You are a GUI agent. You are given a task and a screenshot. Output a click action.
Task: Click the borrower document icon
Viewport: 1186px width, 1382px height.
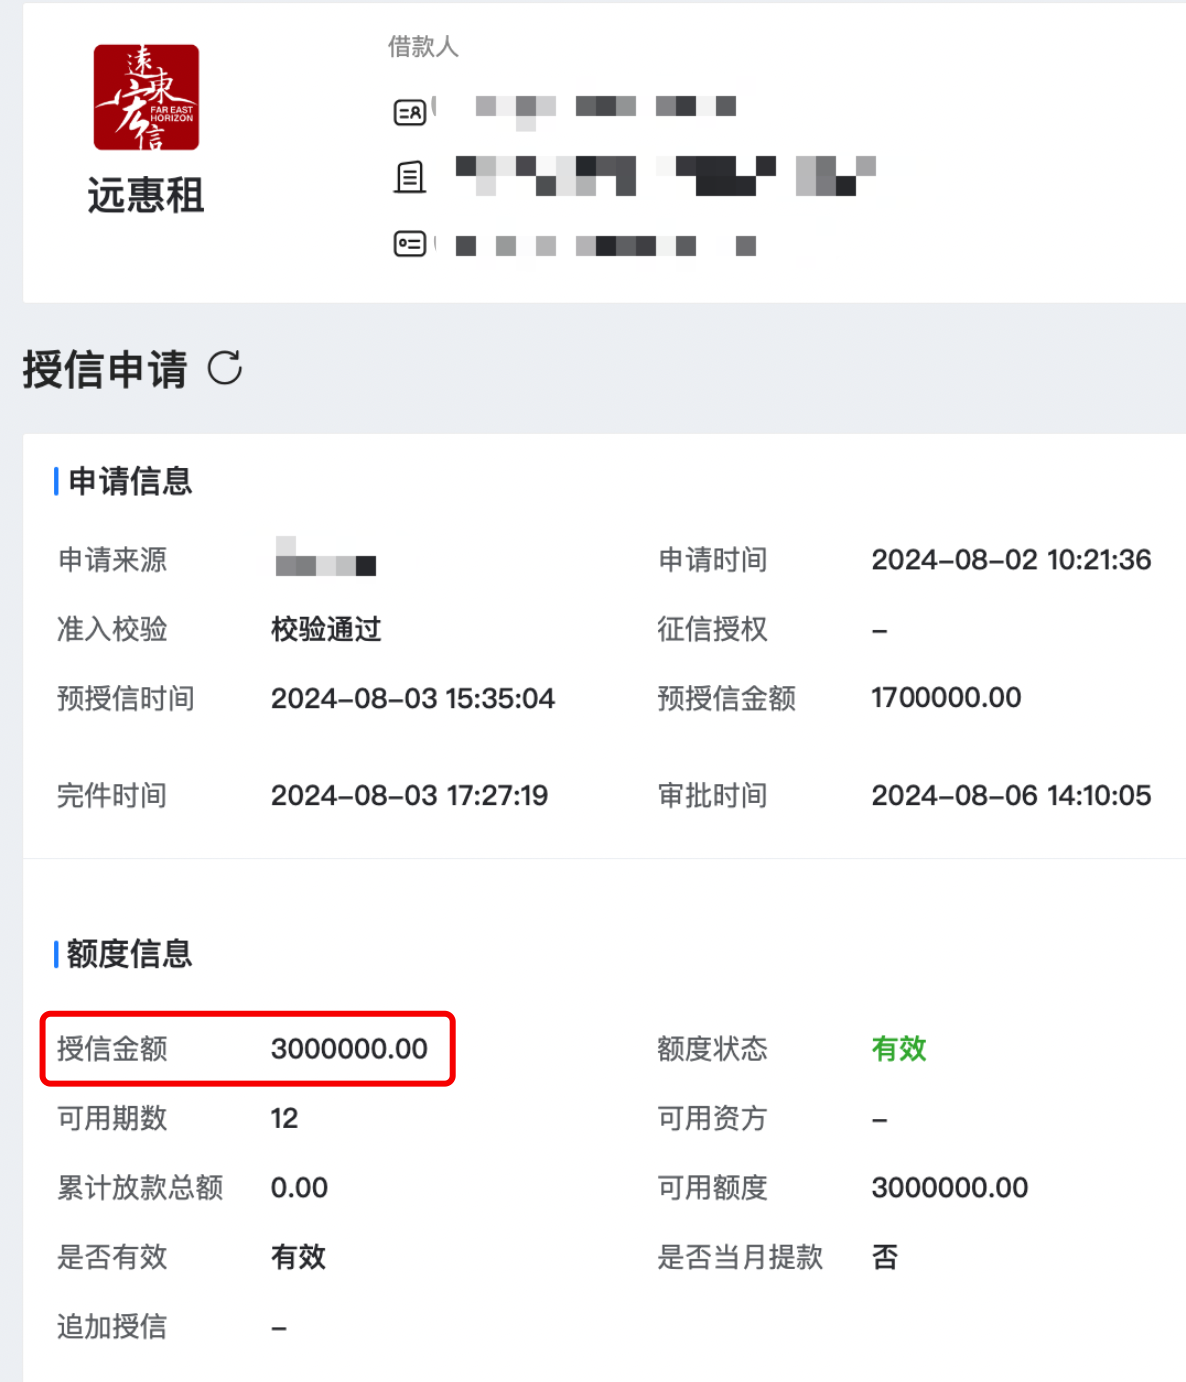click(410, 178)
